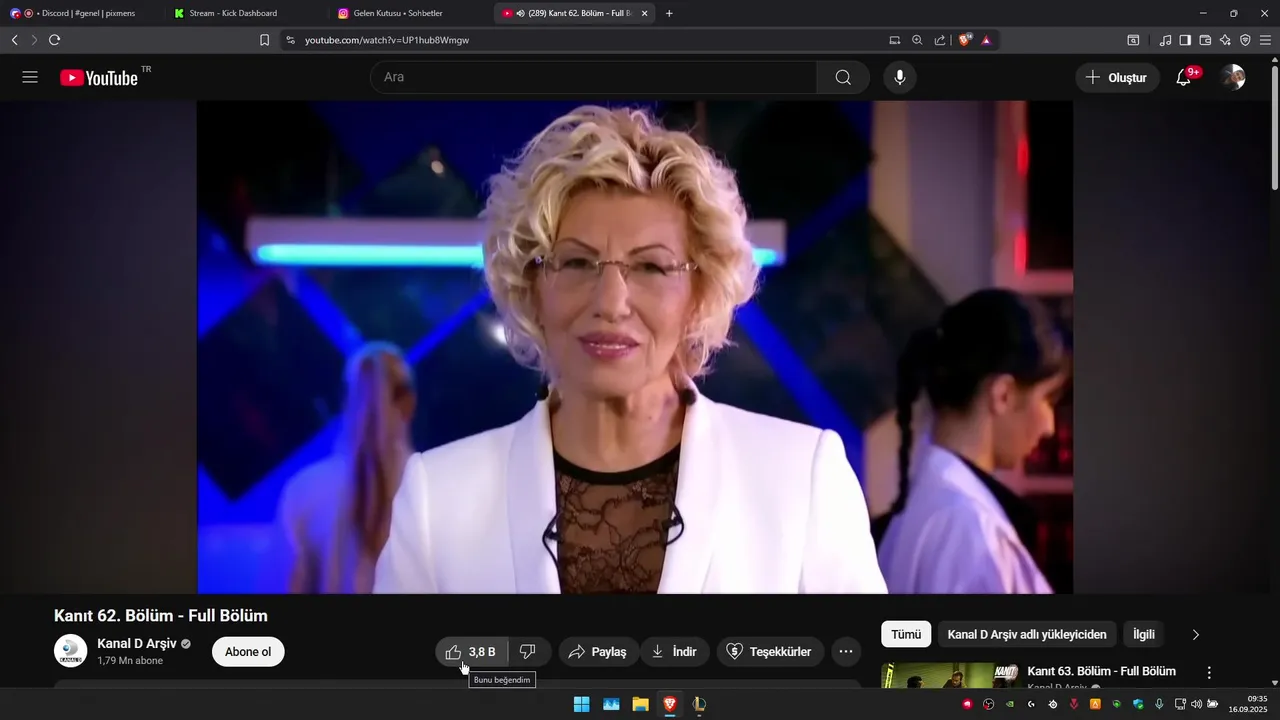Viewport: 1280px width, 720px height.
Task: Click the search magnifier button
Action: (x=843, y=77)
